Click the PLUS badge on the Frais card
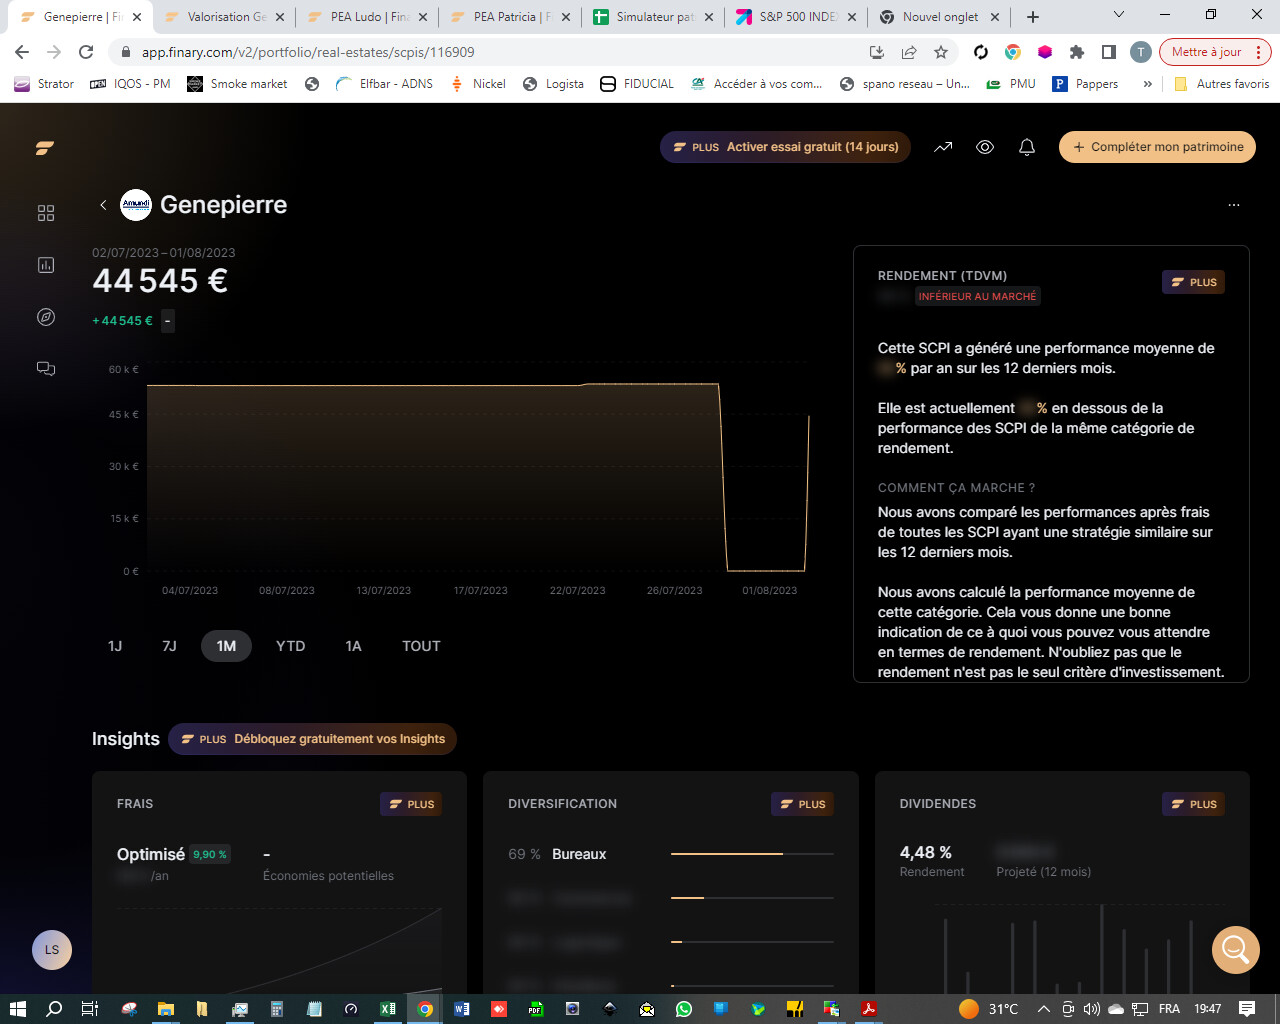The width and height of the screenshot is (1280, 1024). [x=411, y=804]
